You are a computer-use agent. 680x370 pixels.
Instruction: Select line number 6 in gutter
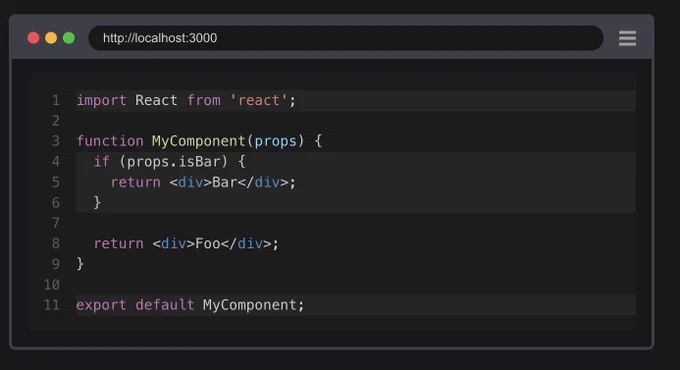pos(56,203)
